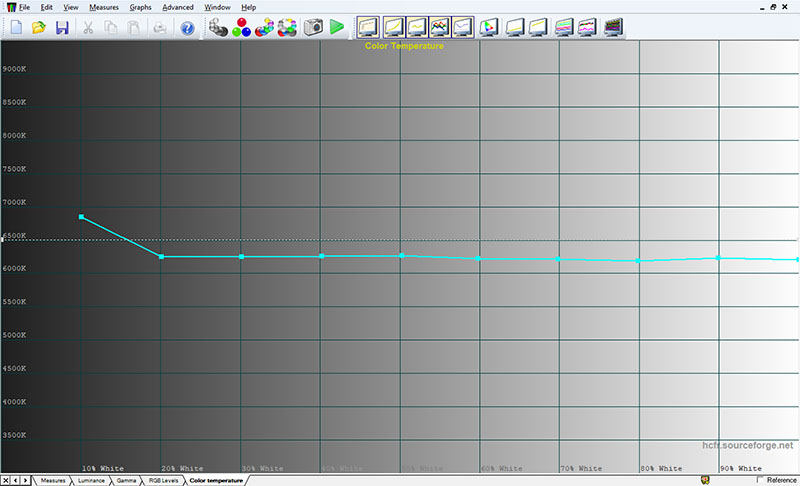The image size is (800, 486).
Task: Toggle the luminance curve graph icon
Action: pyautogui.click(x=394, y=27)
